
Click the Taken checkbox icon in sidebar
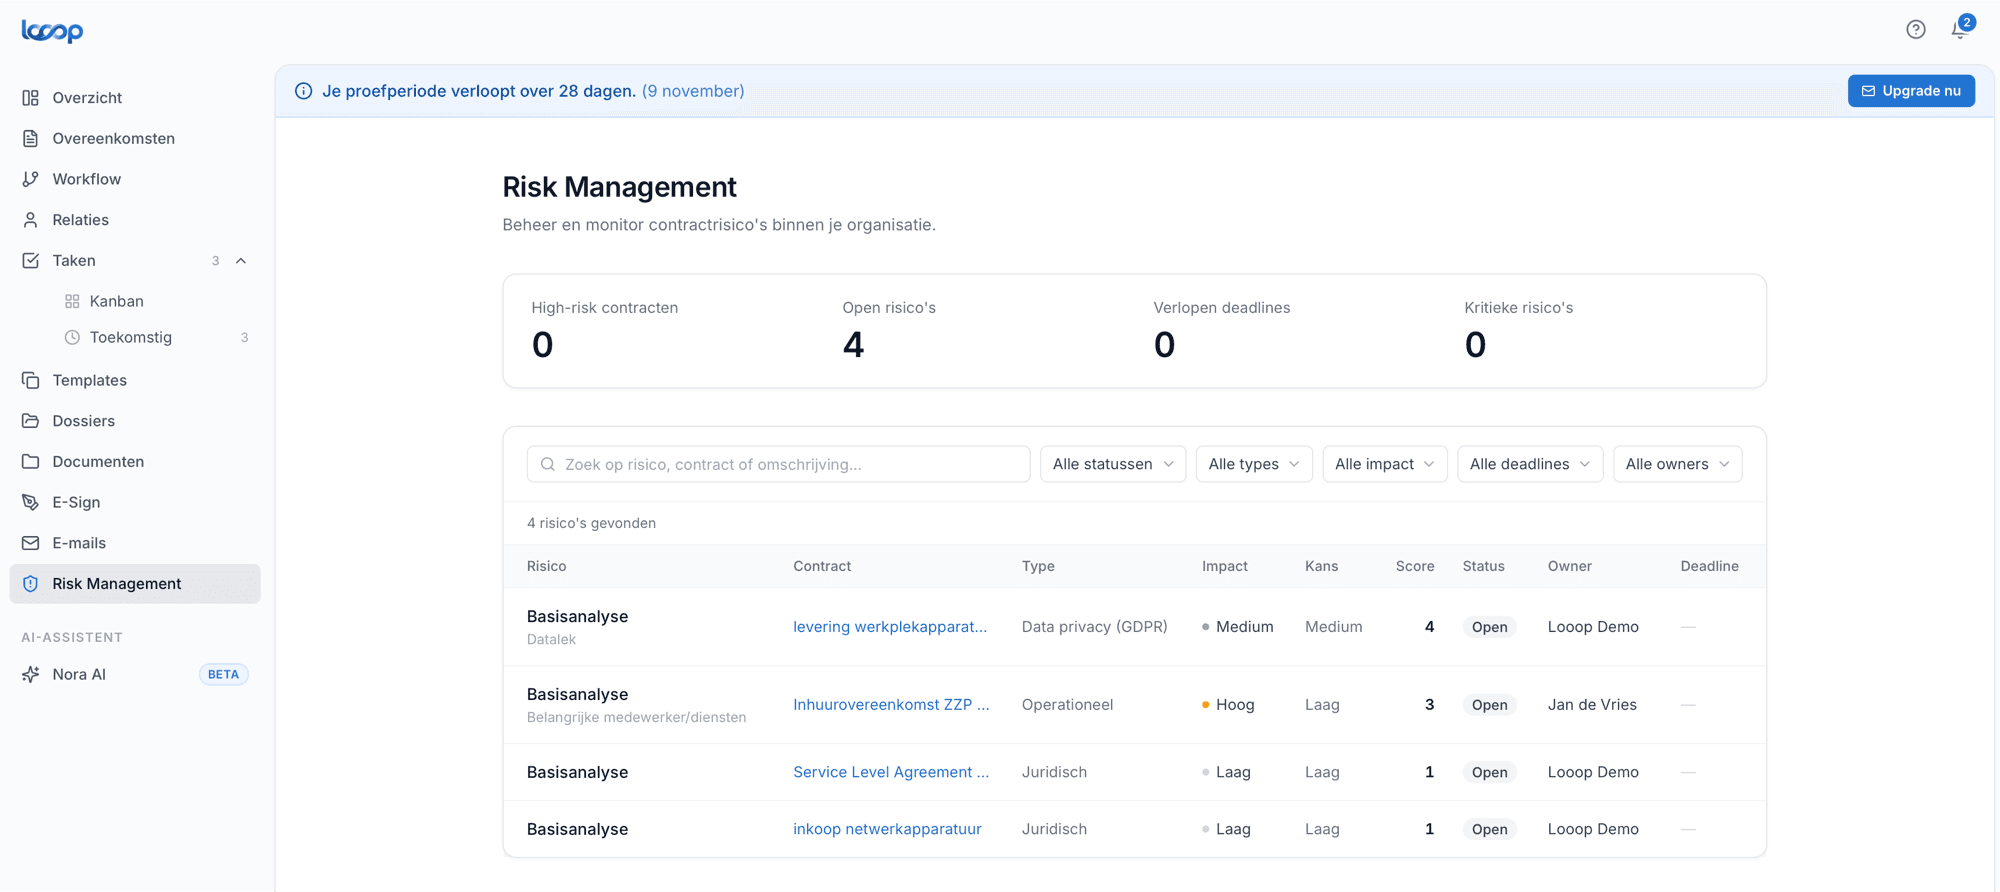point(31,261)
